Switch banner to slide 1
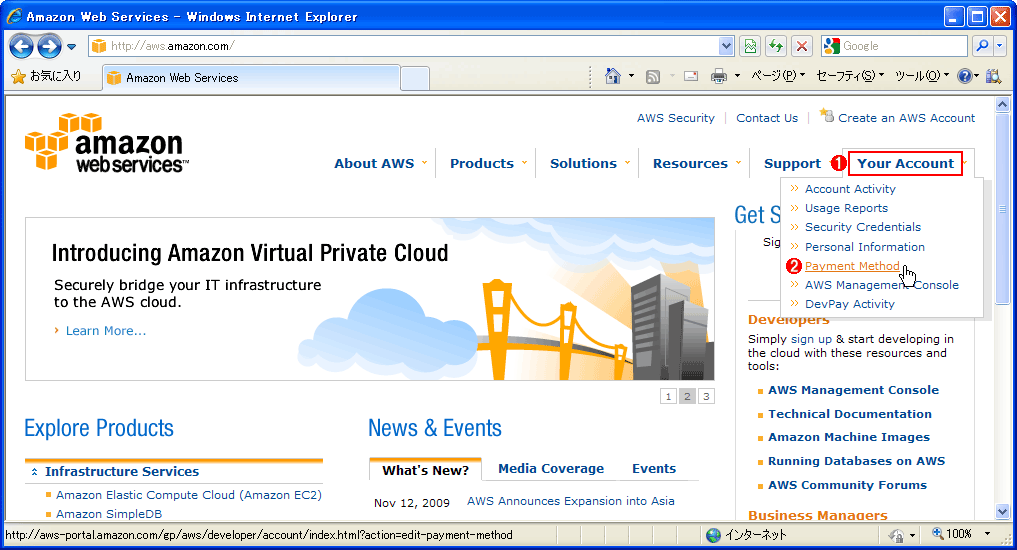This screenshot has height=550, width=1017. (669, 396)
